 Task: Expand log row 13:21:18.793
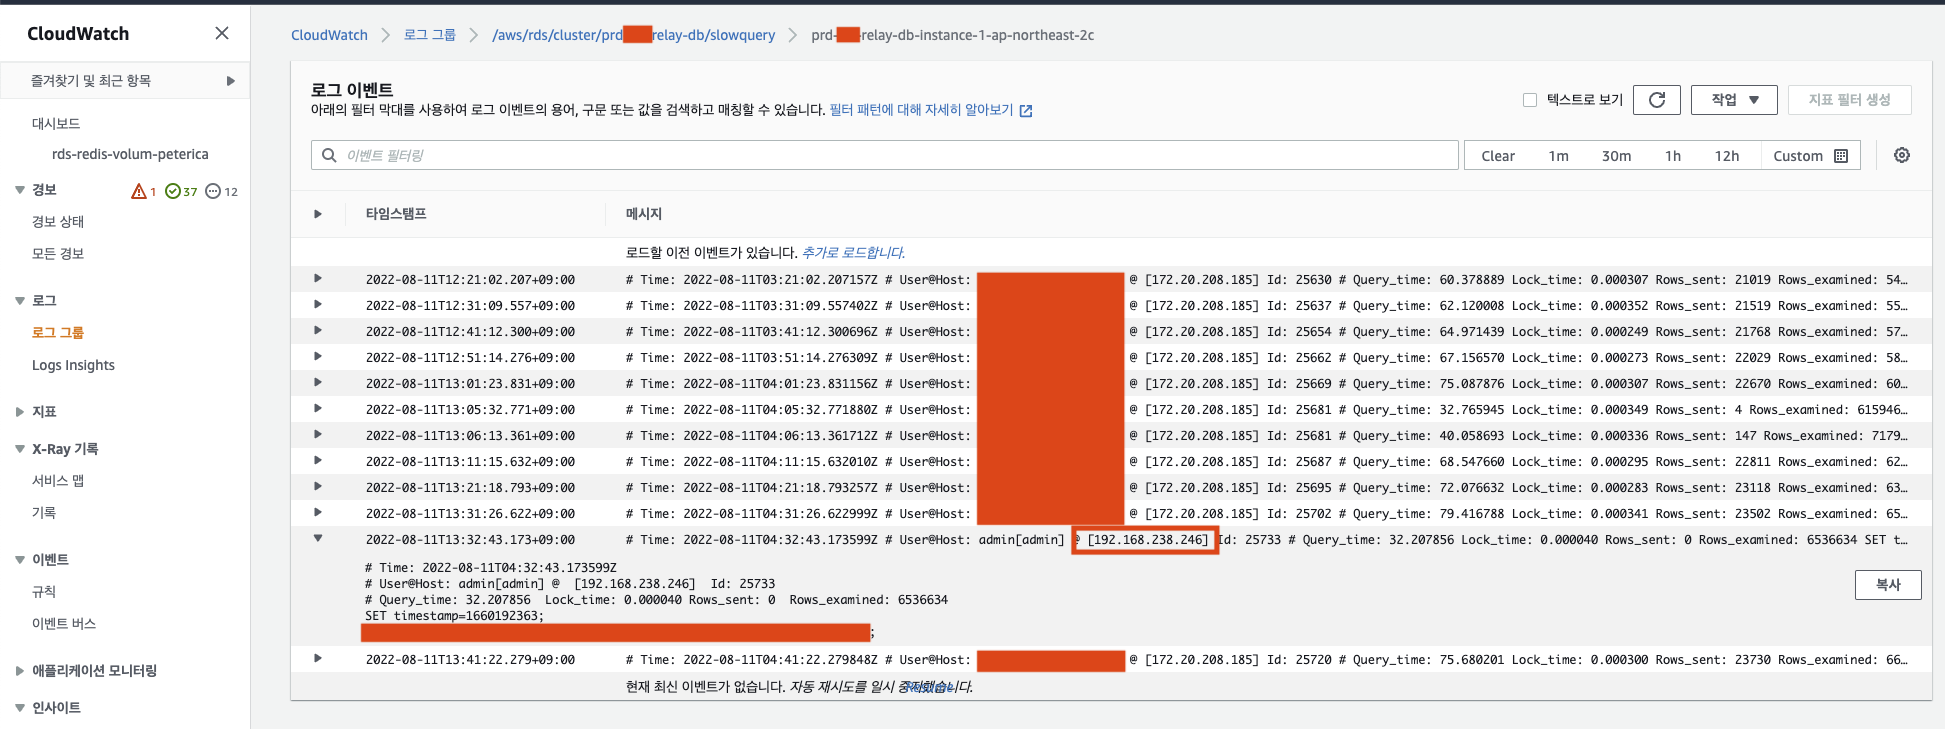pyautogui.click(x=318, y=487)
